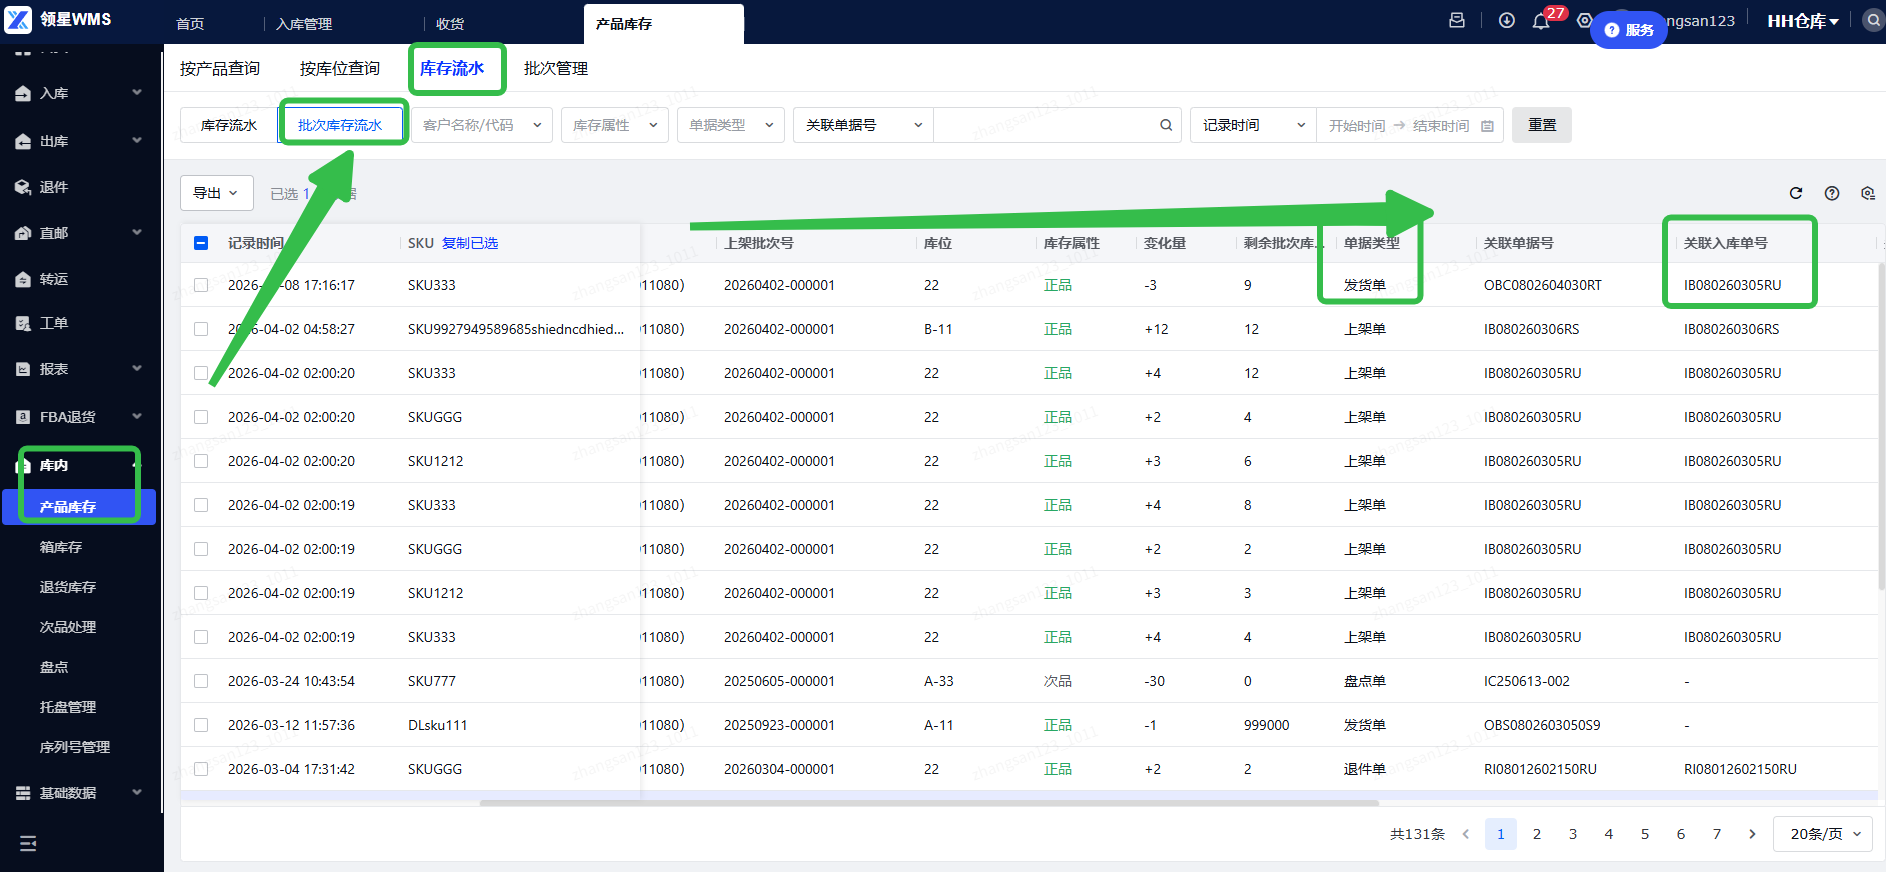Open 箱库存 in the sidebar

(61, 547)
